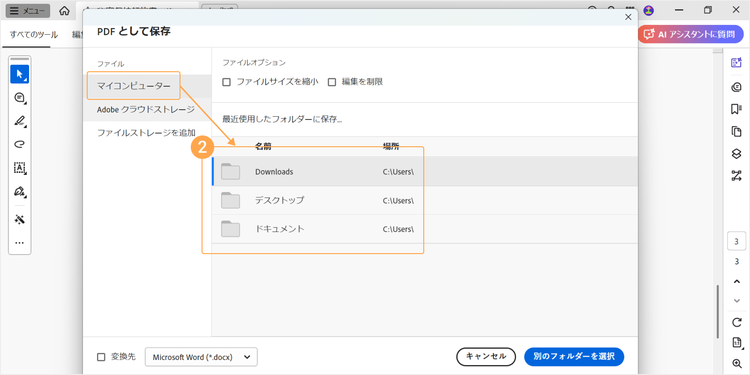Go to previous page up chevron
Viewport: 750px width, 375px height.
coord(737,282)
